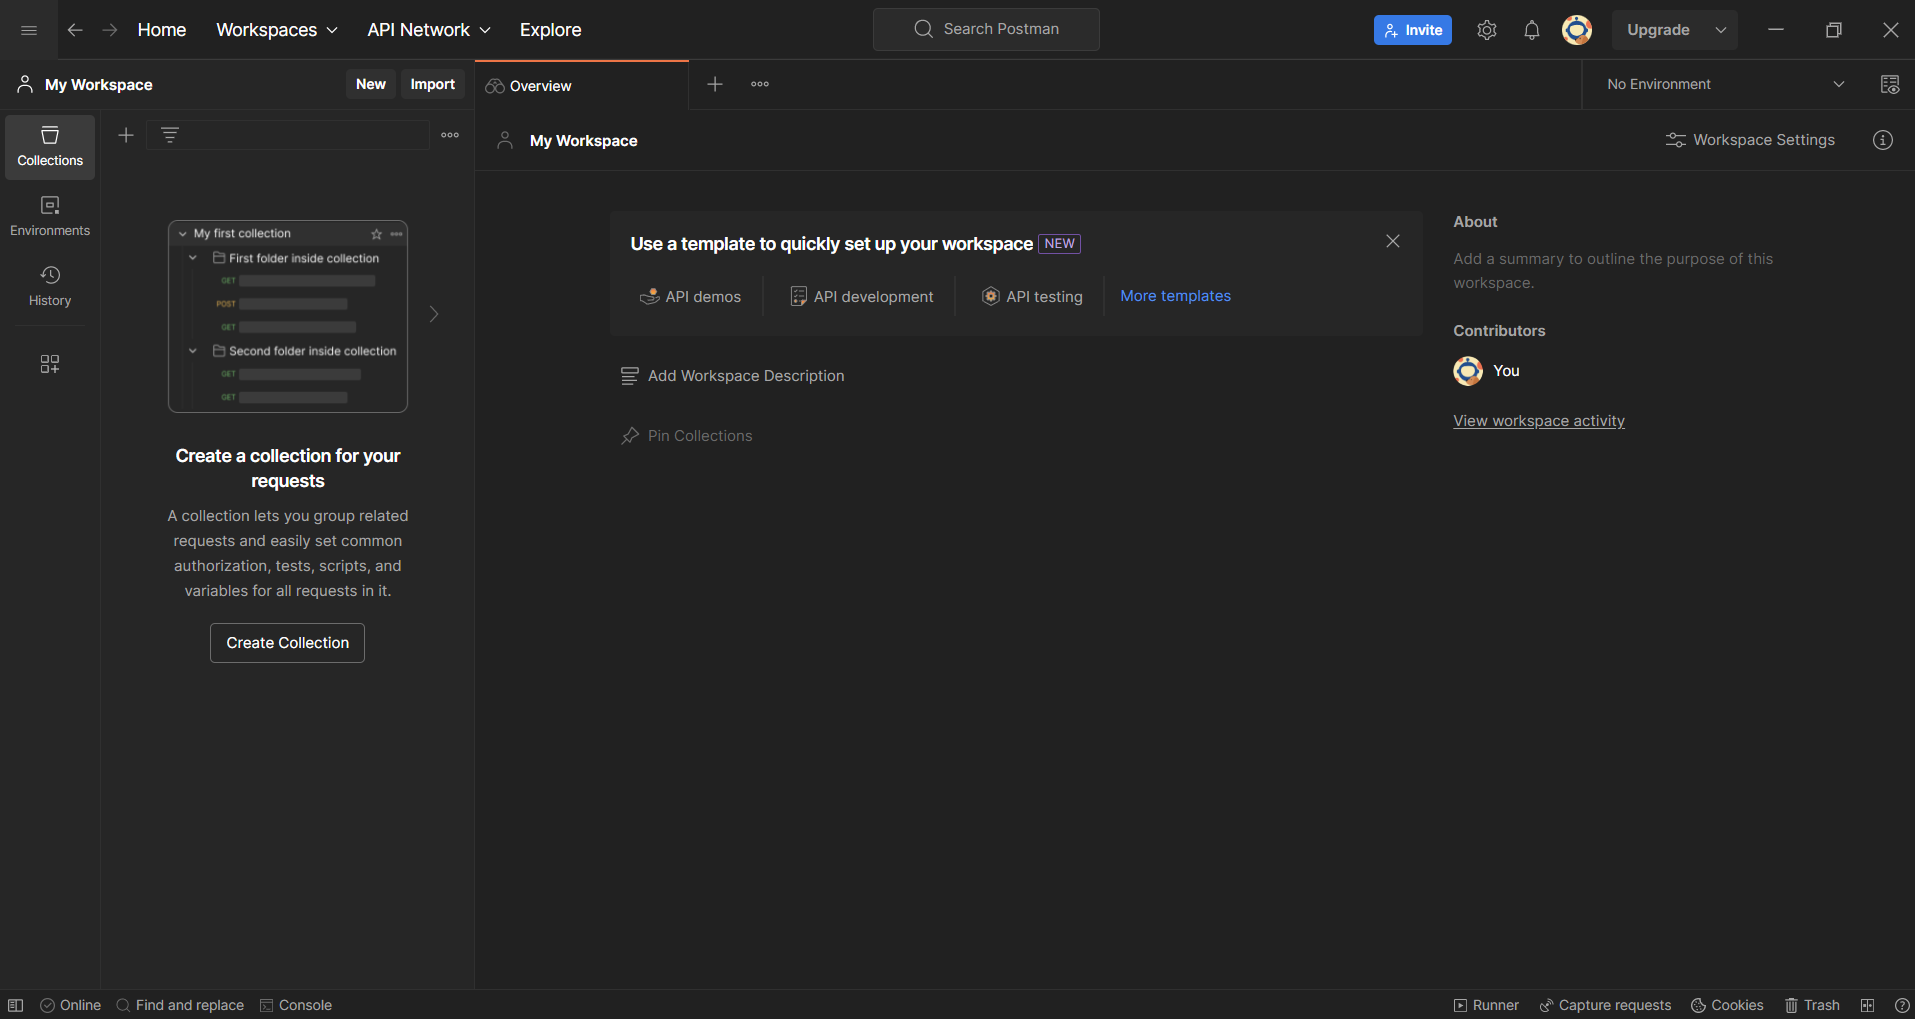Open More templates link

pos(1176,296)
